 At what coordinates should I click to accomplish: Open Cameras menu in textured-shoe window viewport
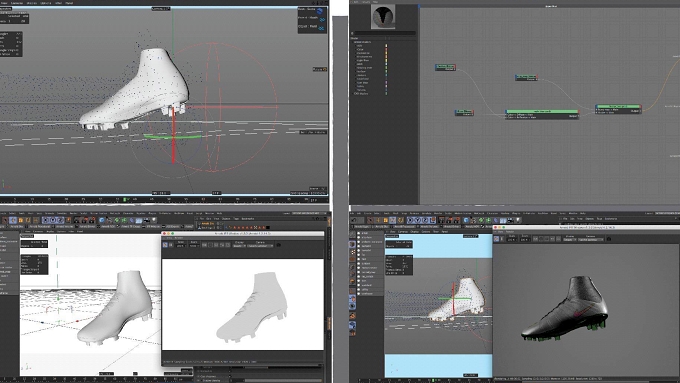click(x=402, y=232)
